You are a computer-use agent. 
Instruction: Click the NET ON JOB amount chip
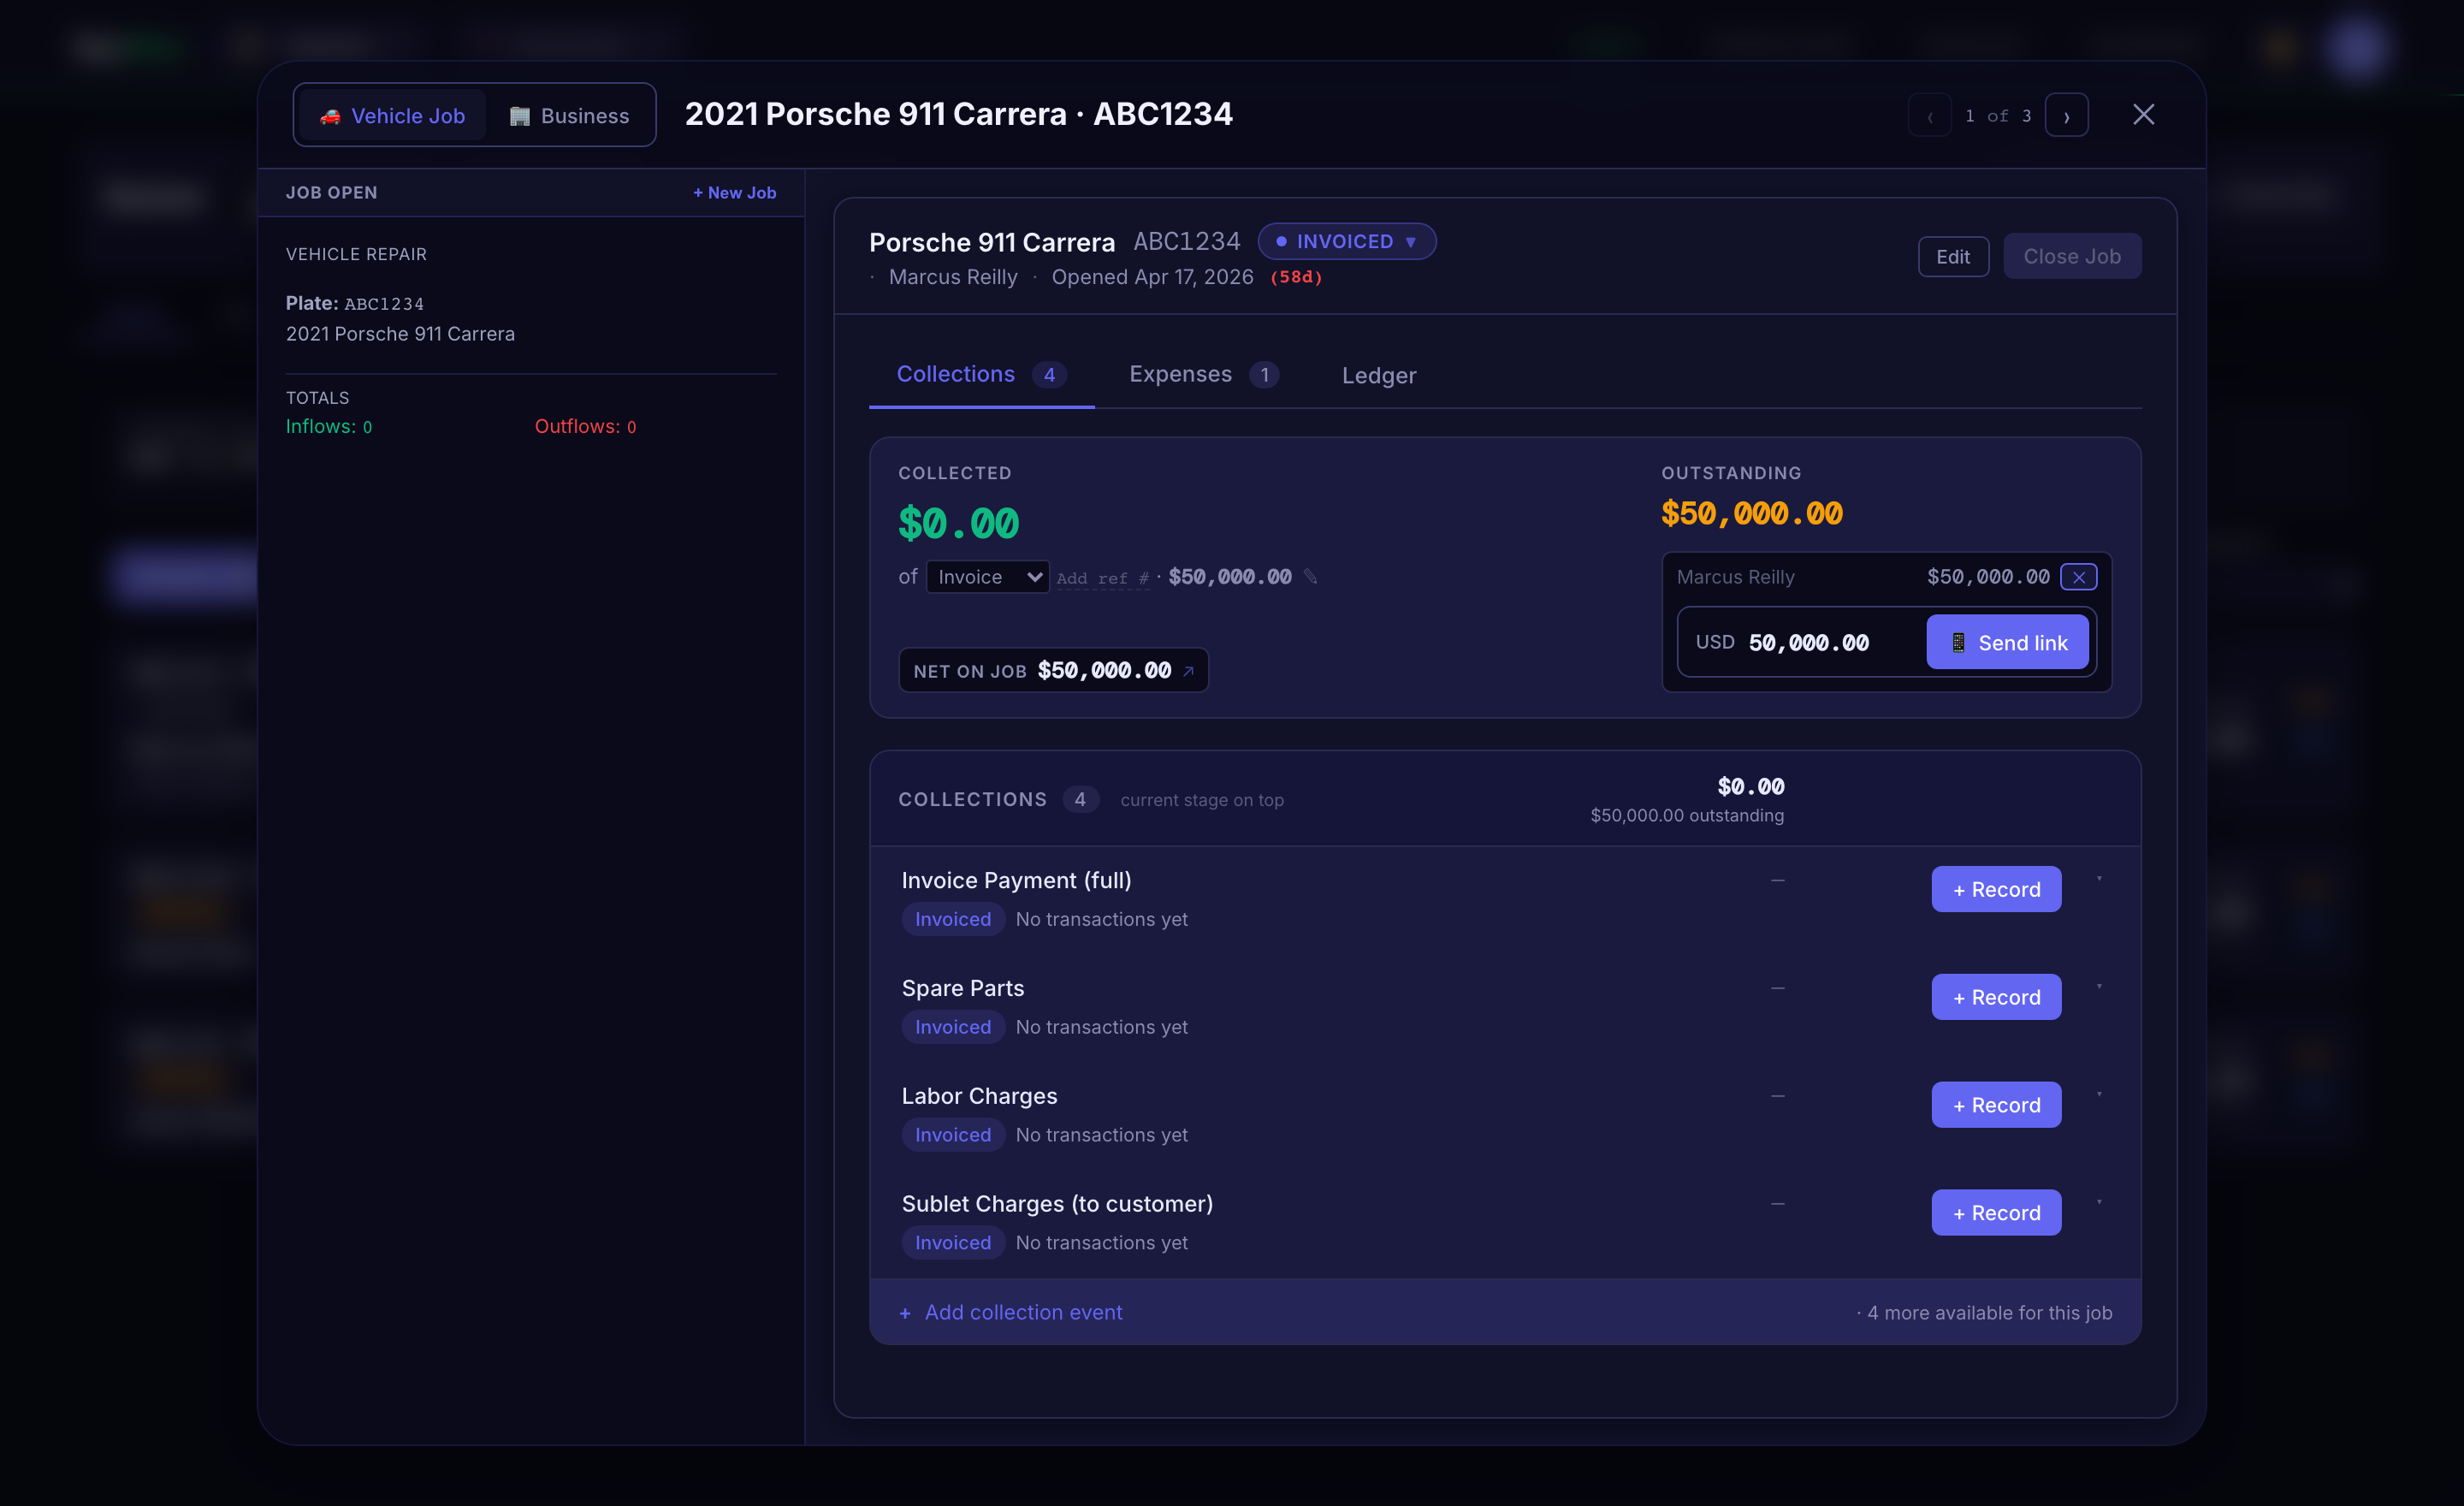tap(1053, 670)
